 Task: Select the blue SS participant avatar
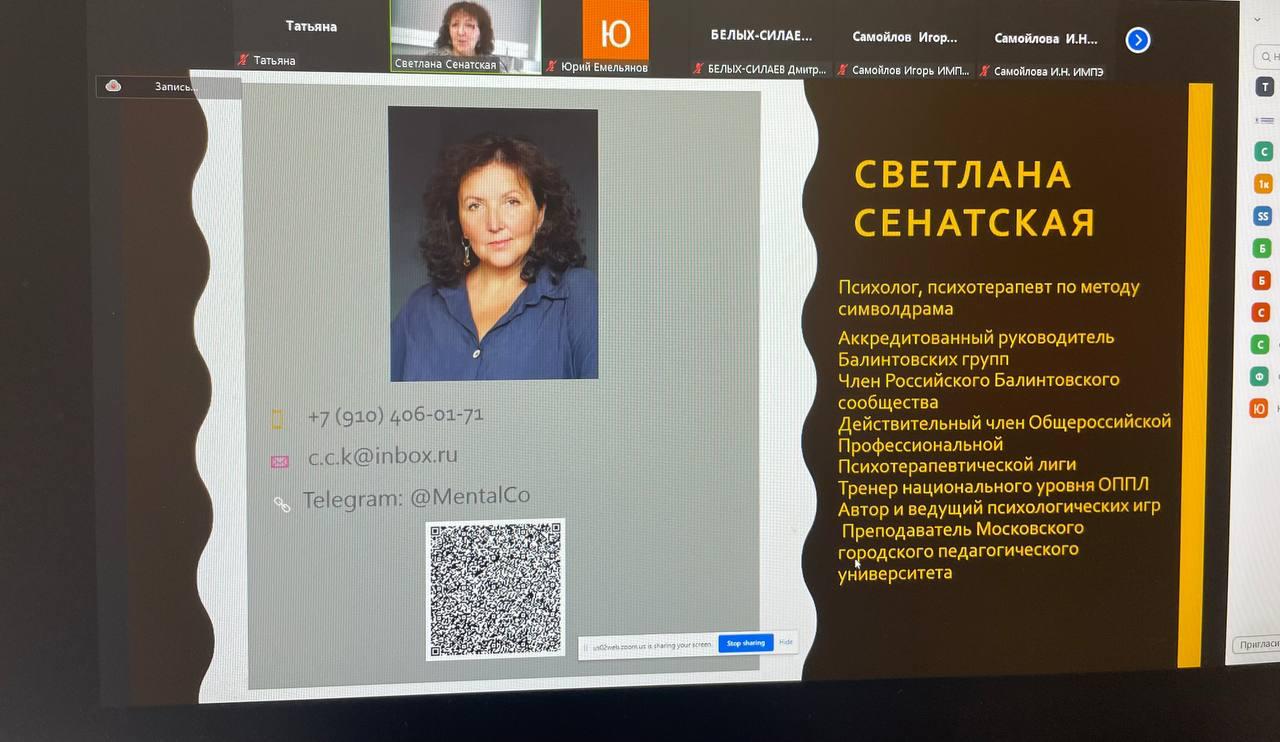[x=1263, y=216]
